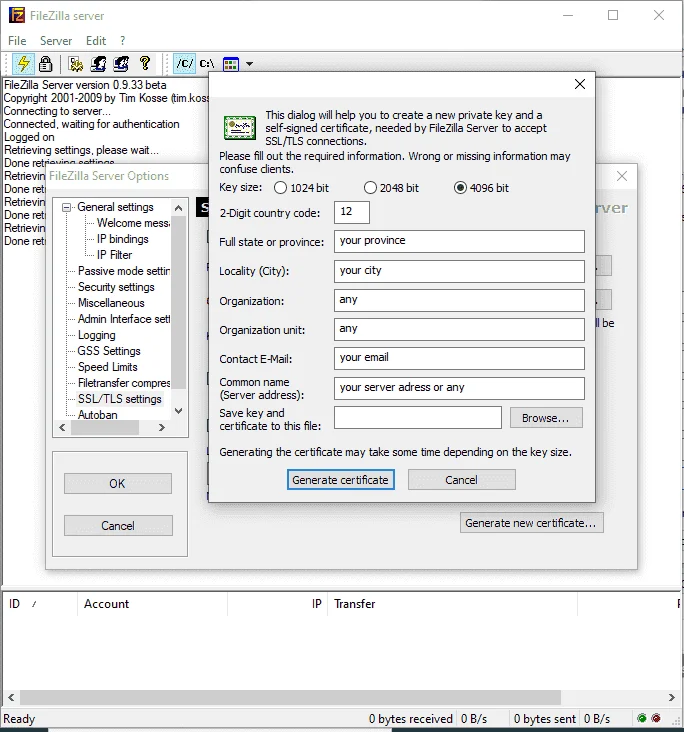Open the ? help menu
Image resolution: width=684 pixels, height=732 pixels.
122,41
